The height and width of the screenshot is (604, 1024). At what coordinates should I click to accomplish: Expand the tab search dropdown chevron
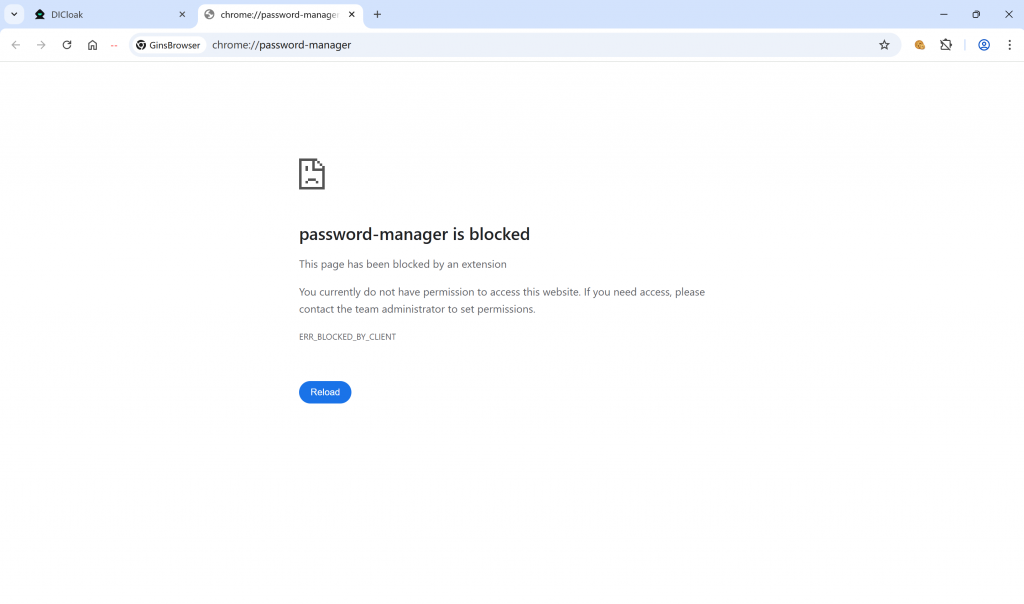click(x=15, y=15)
